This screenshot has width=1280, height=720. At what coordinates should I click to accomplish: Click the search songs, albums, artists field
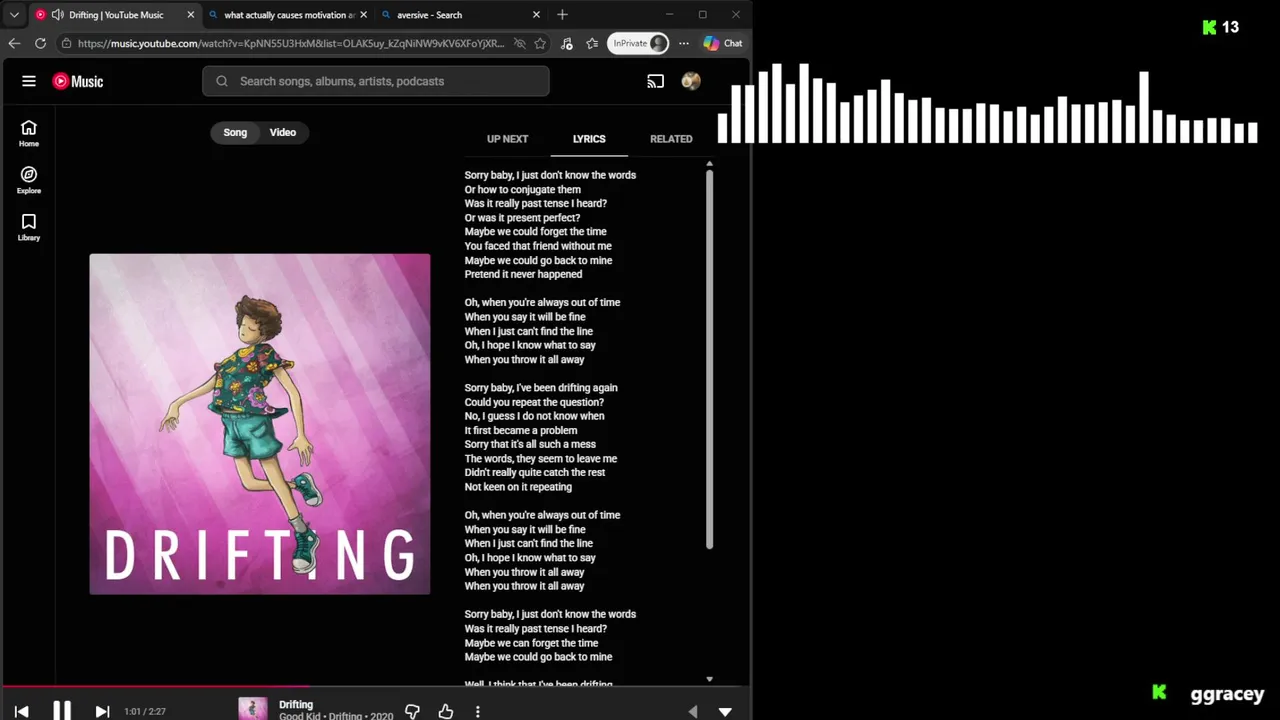pyautogui.click(x=376, y=81)
